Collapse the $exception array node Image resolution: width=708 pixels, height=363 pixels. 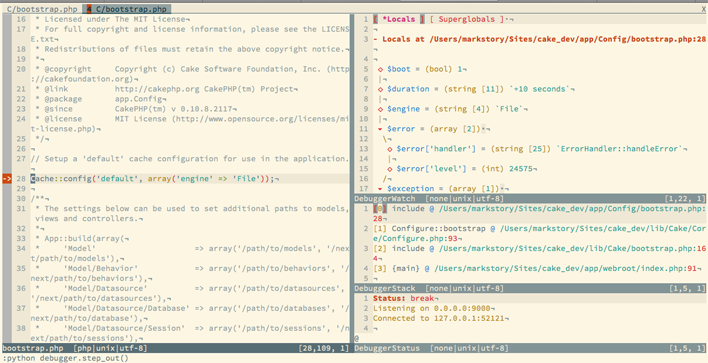[x=380, y=188]
